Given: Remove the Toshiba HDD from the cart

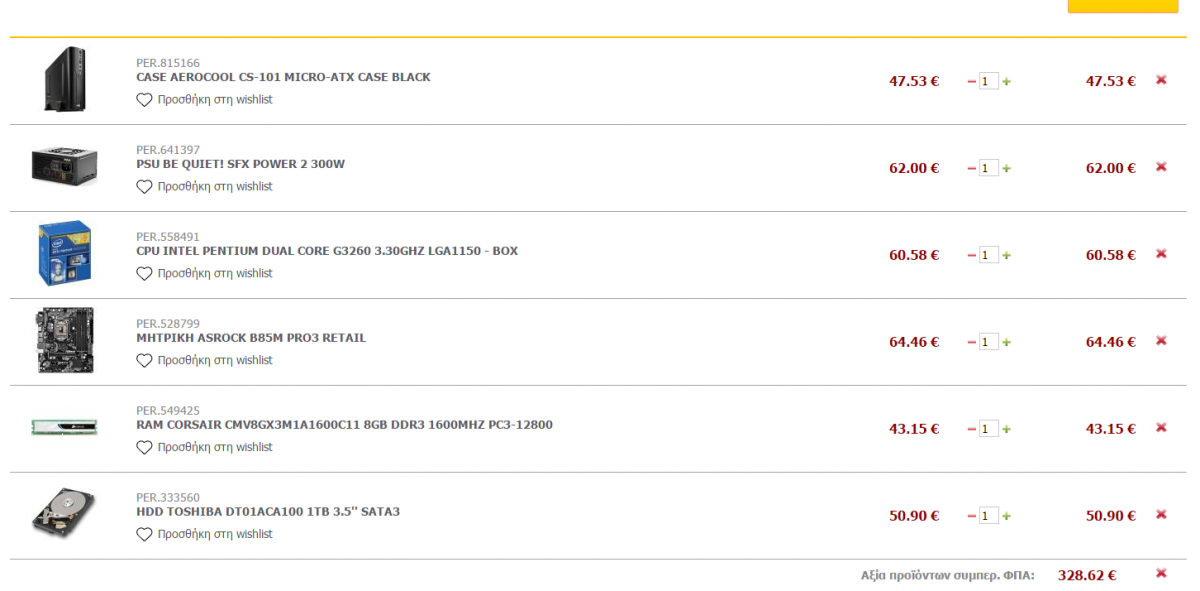Looking at the screenshot, I should tap(1161, 515).
